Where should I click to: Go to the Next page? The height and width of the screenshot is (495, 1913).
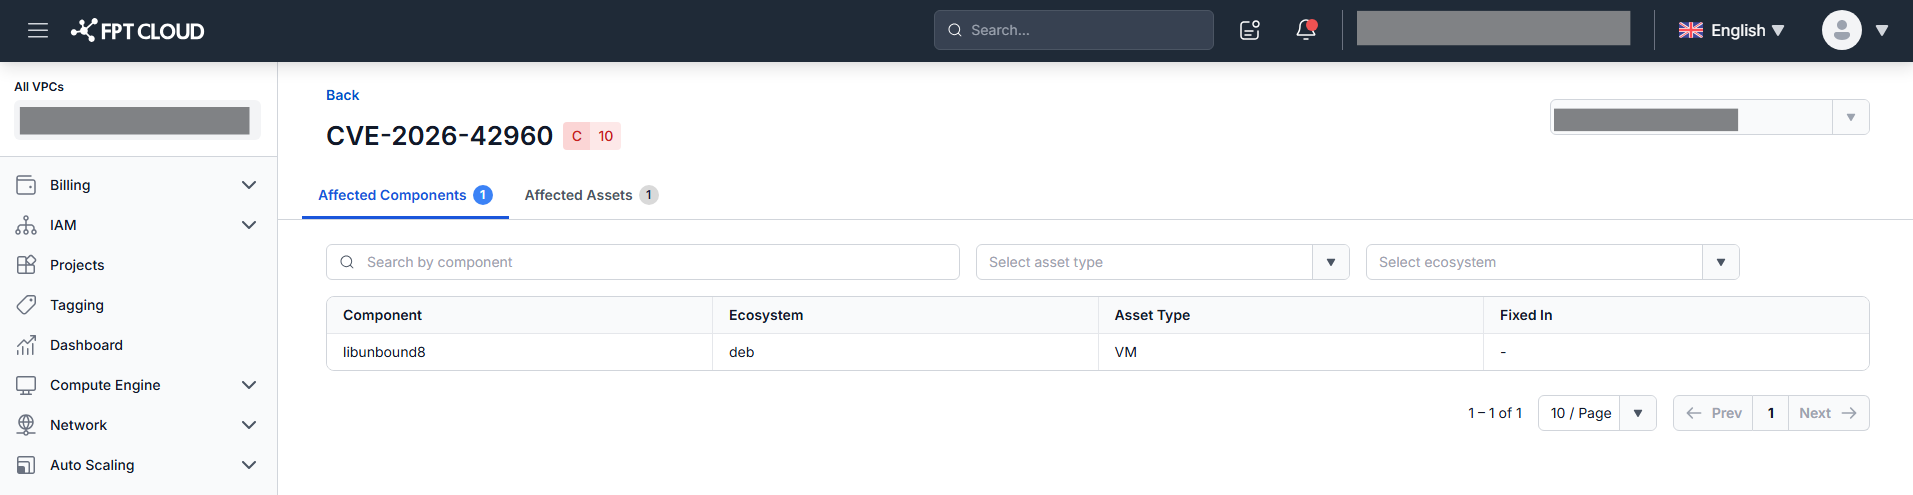point(1828,413)
